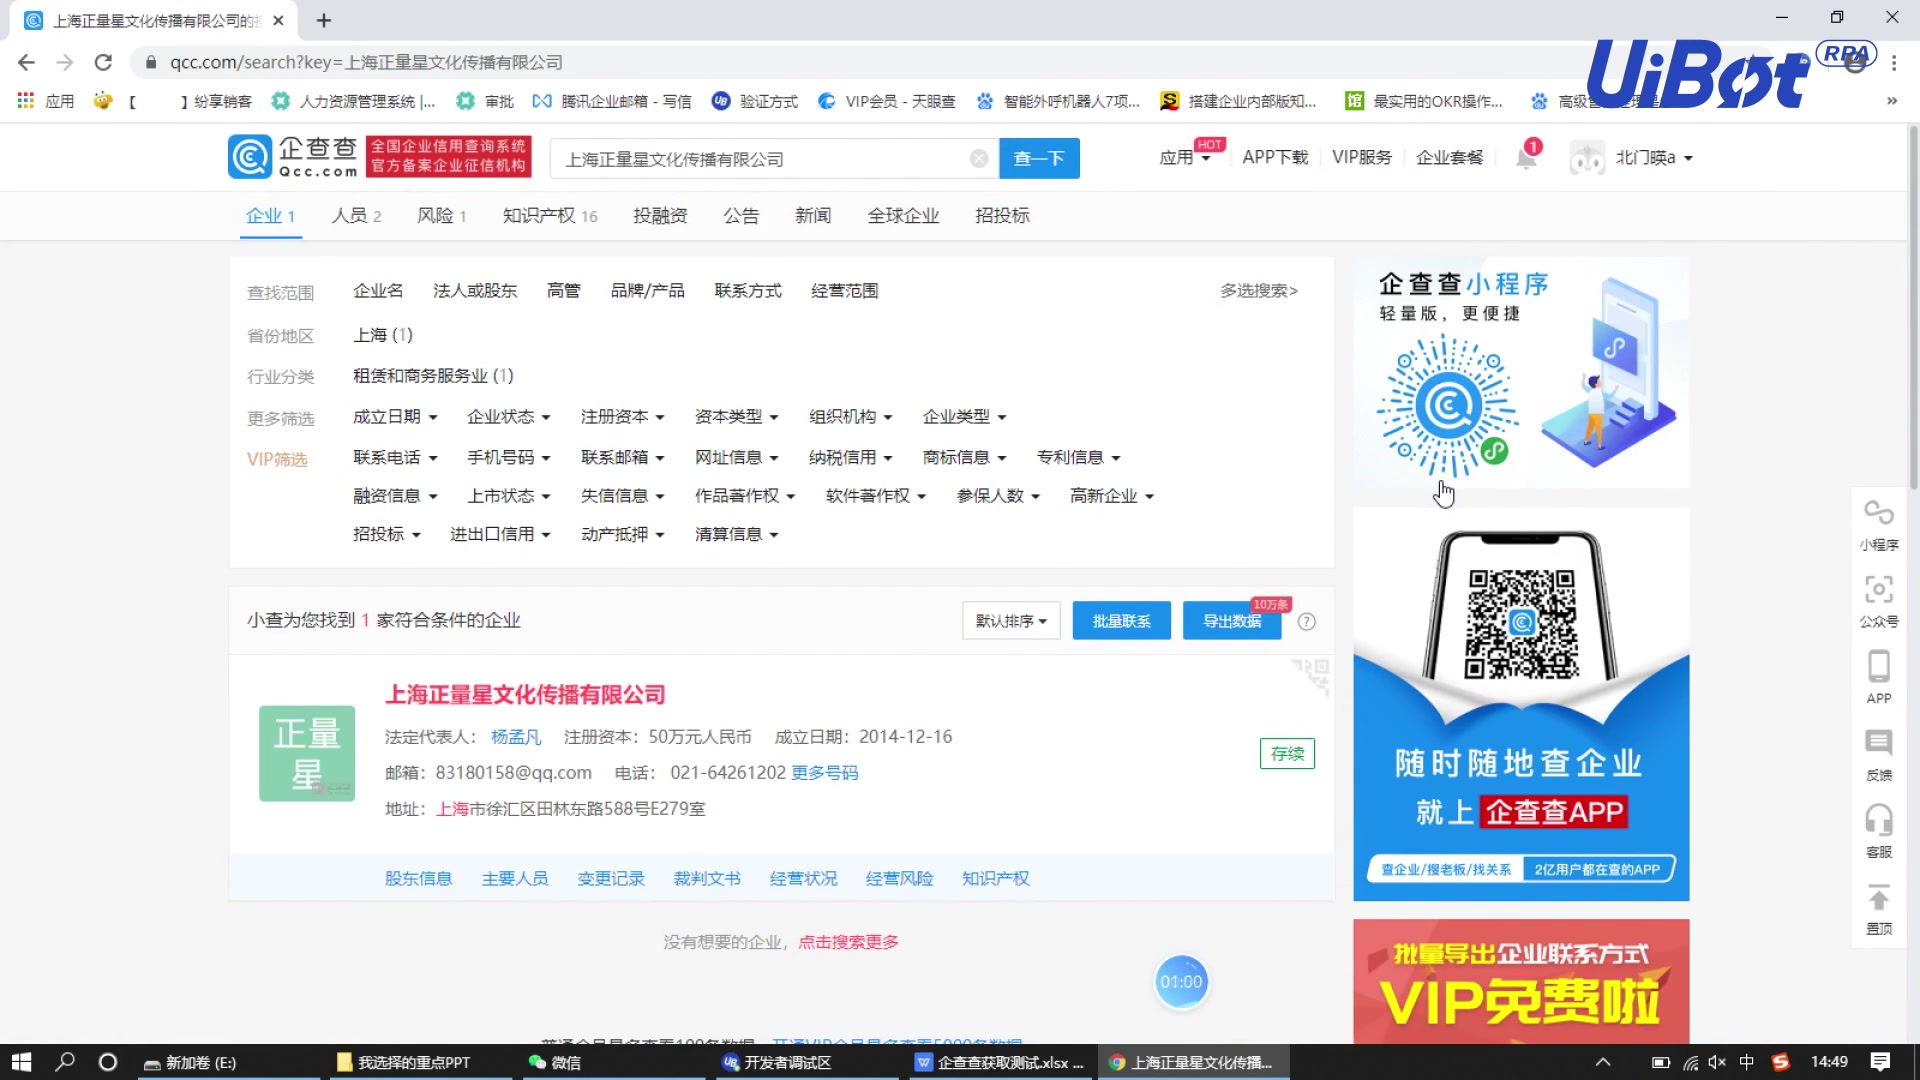Click the company logo thumbnail 正量星

click(307, 753)
